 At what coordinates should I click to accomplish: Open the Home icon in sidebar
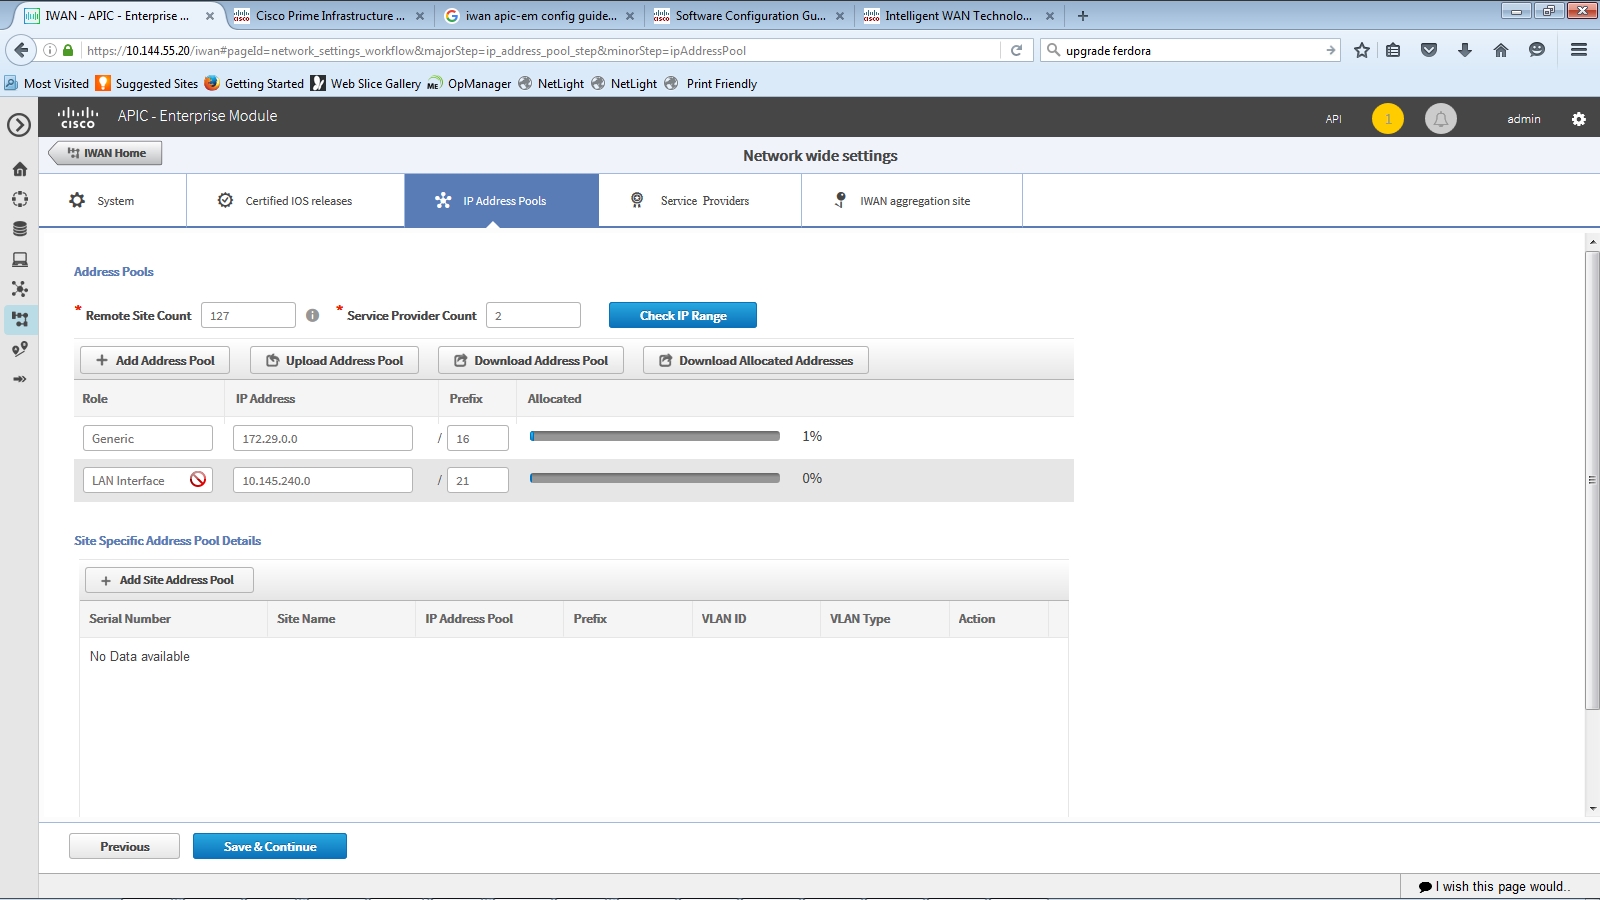point(19,169)
